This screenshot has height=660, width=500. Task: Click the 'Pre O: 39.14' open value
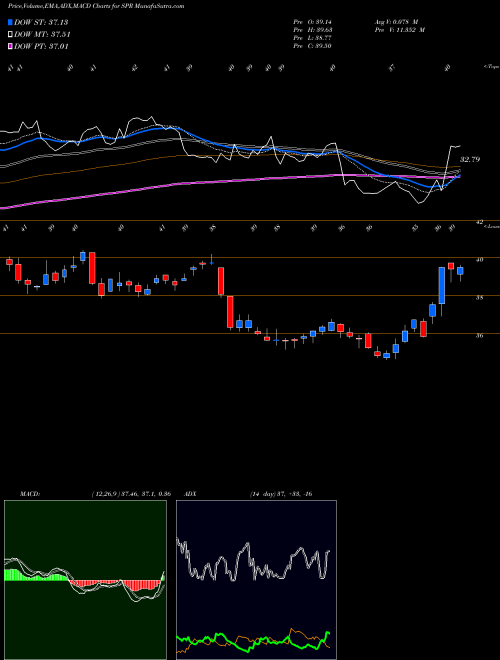click(x=313, y=22)
